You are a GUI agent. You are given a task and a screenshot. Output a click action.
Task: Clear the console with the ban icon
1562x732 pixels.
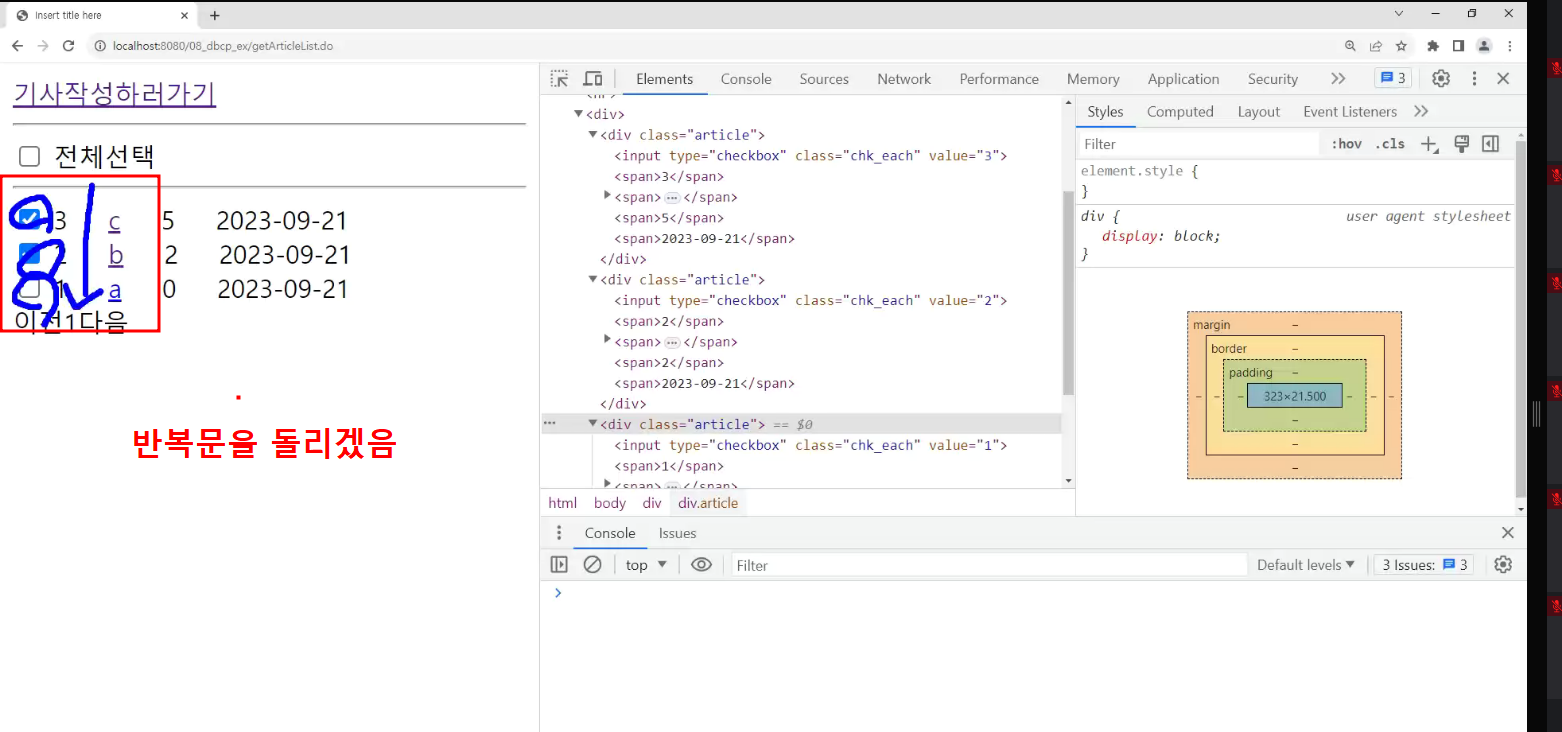click(593, 565)
